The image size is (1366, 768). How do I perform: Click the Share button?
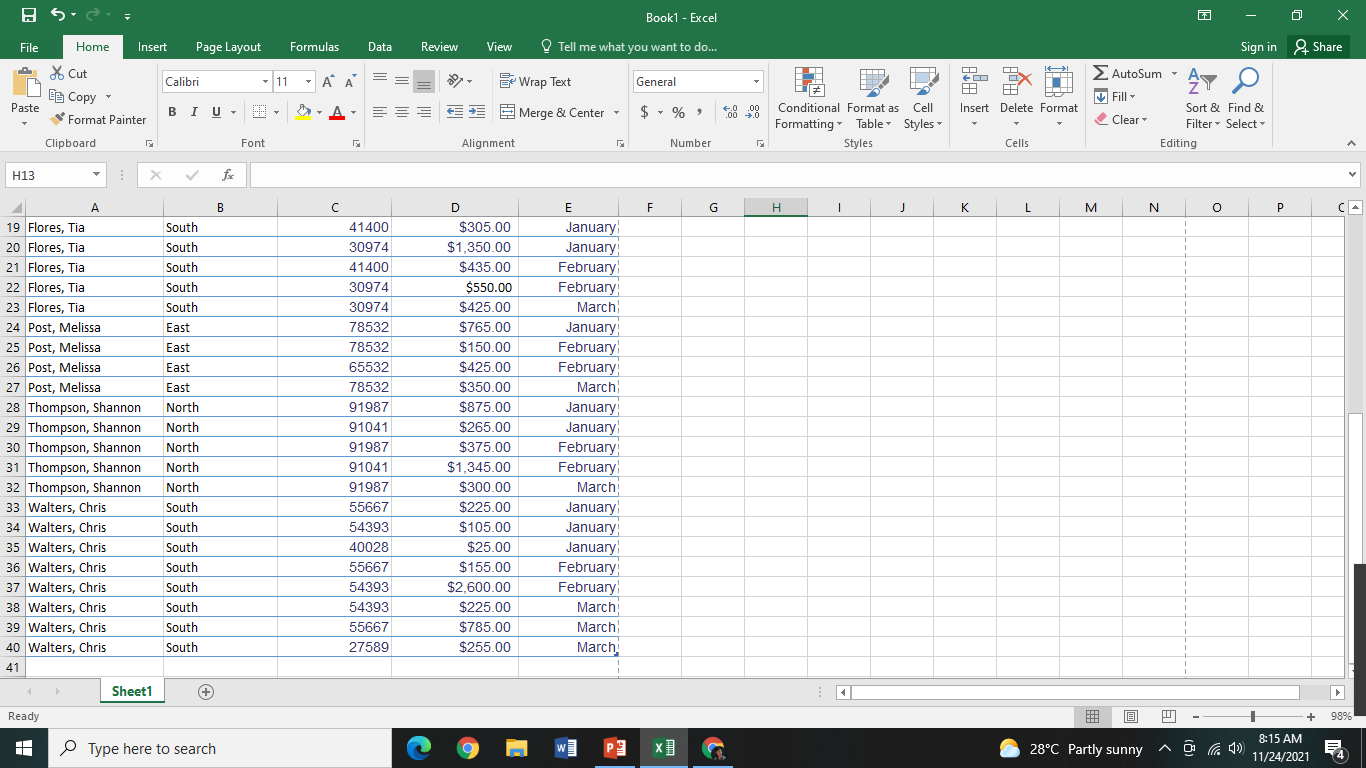click(1318, 47)
